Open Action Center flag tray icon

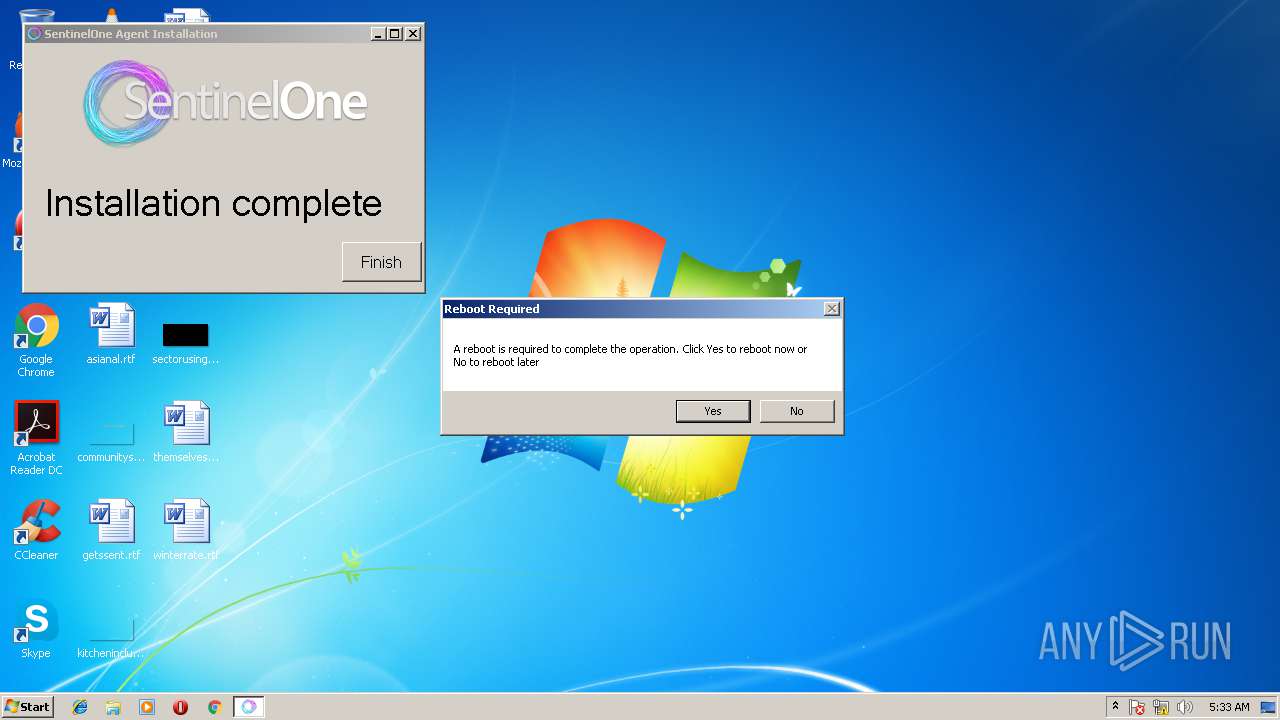coord(1137,707)
